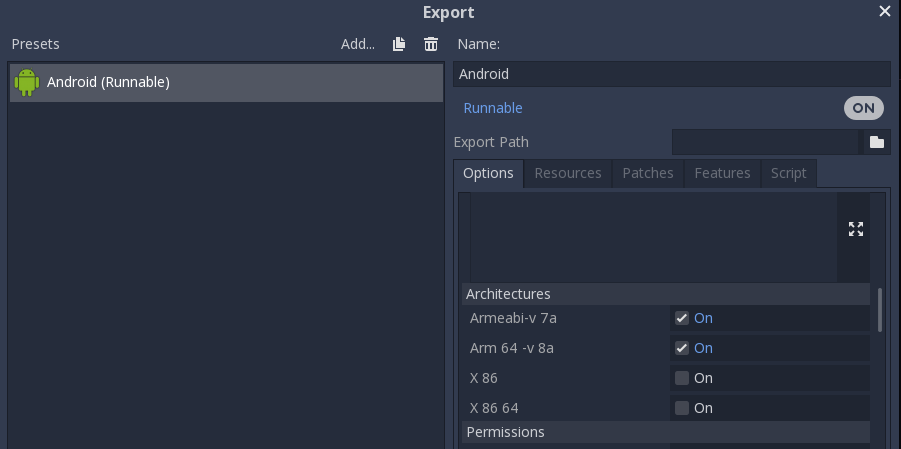Open the Features tab

click(x=722, y=173)
